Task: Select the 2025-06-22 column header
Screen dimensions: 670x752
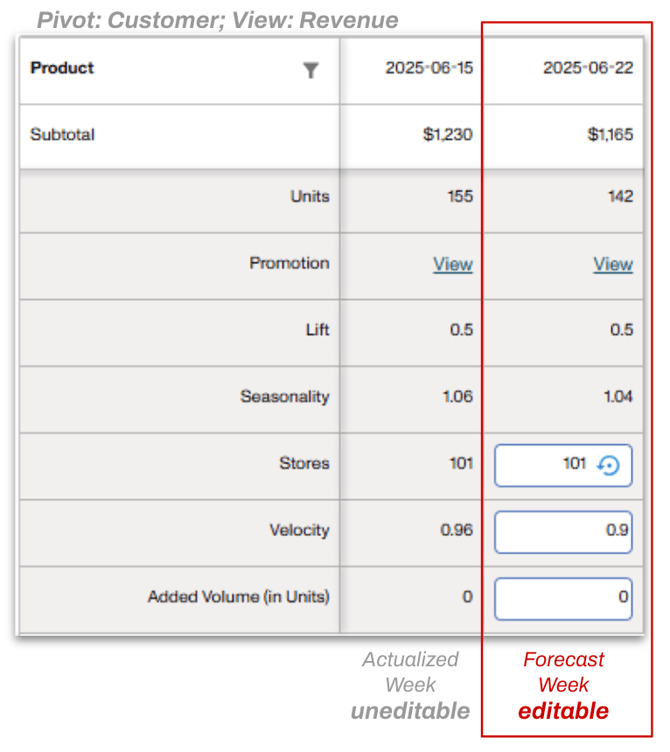Action: click(x=588, y=68)
